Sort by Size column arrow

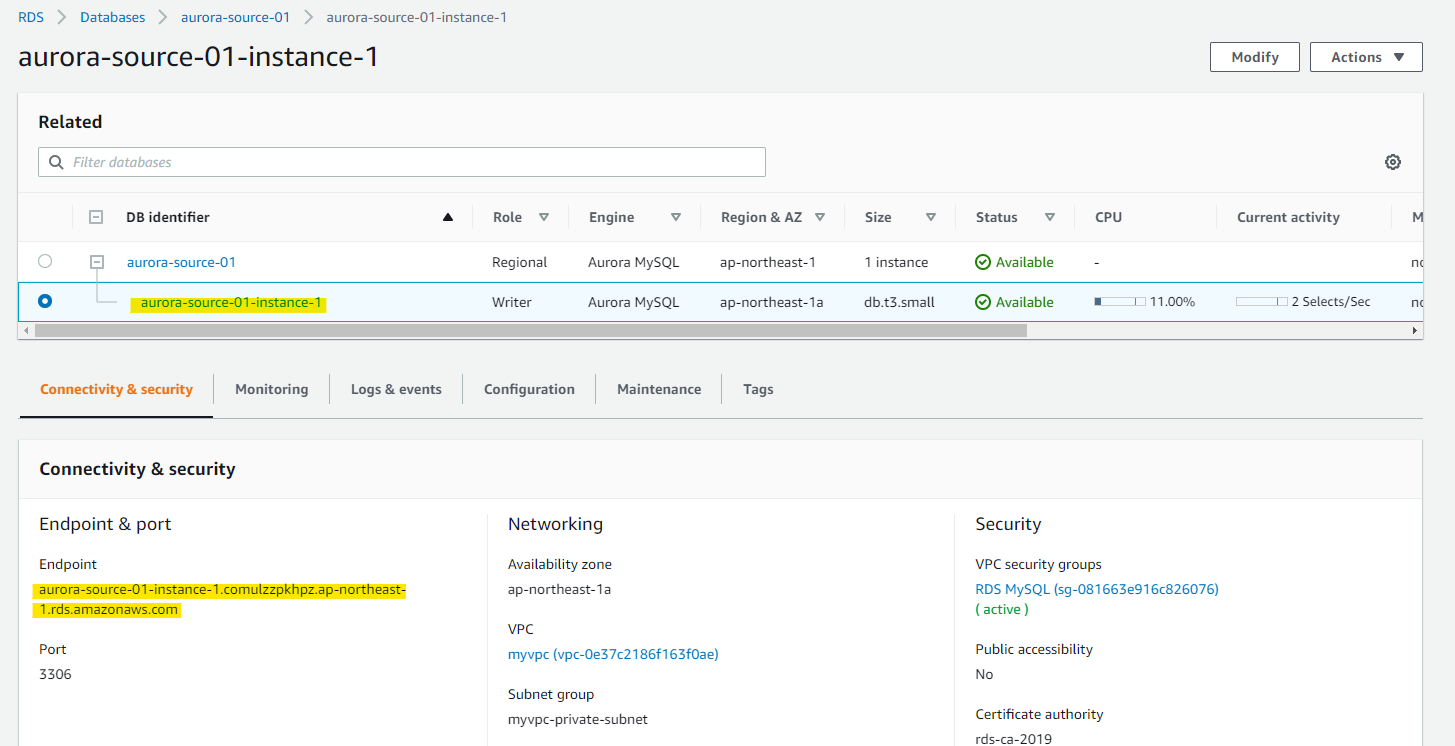931,217
